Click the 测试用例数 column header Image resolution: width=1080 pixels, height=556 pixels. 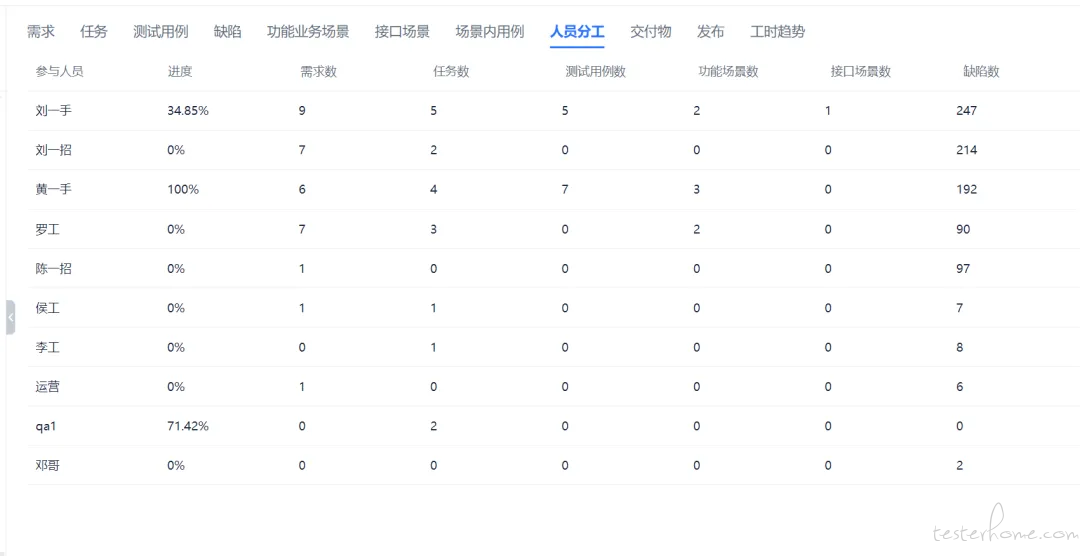click(596, 72)
